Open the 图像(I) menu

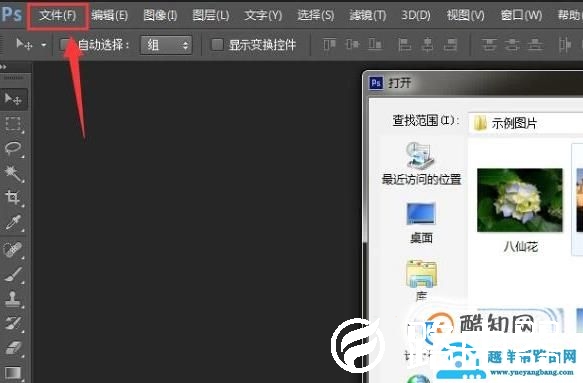(160, 16)
